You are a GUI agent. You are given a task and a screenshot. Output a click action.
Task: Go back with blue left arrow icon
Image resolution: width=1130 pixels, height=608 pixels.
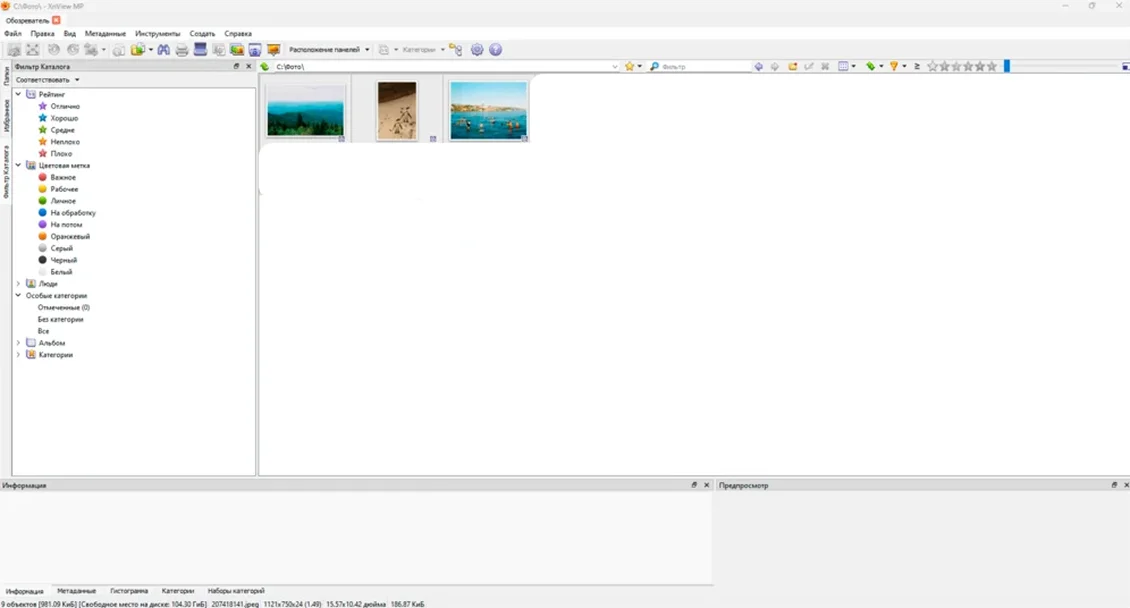pos(758,66)
